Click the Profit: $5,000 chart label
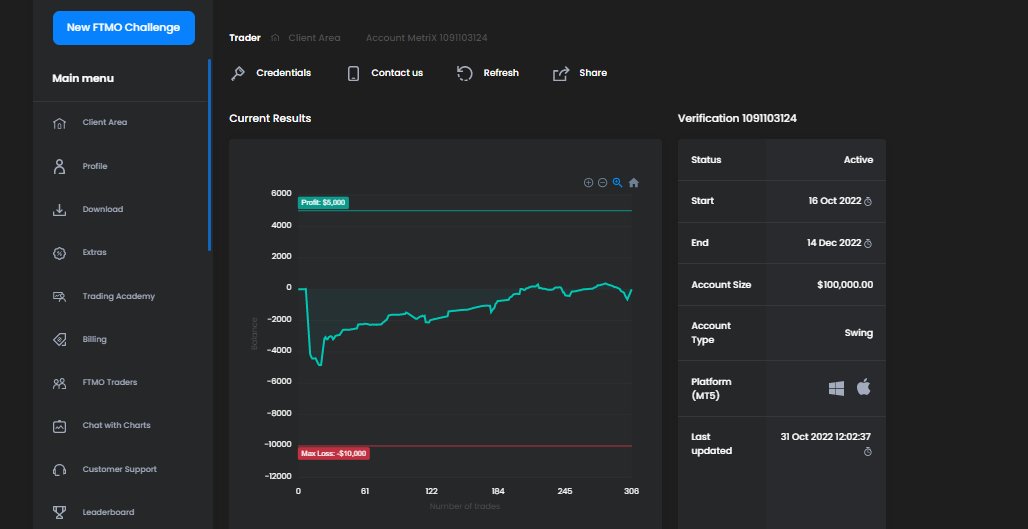 pyautogui.click(x=323, y=203)
